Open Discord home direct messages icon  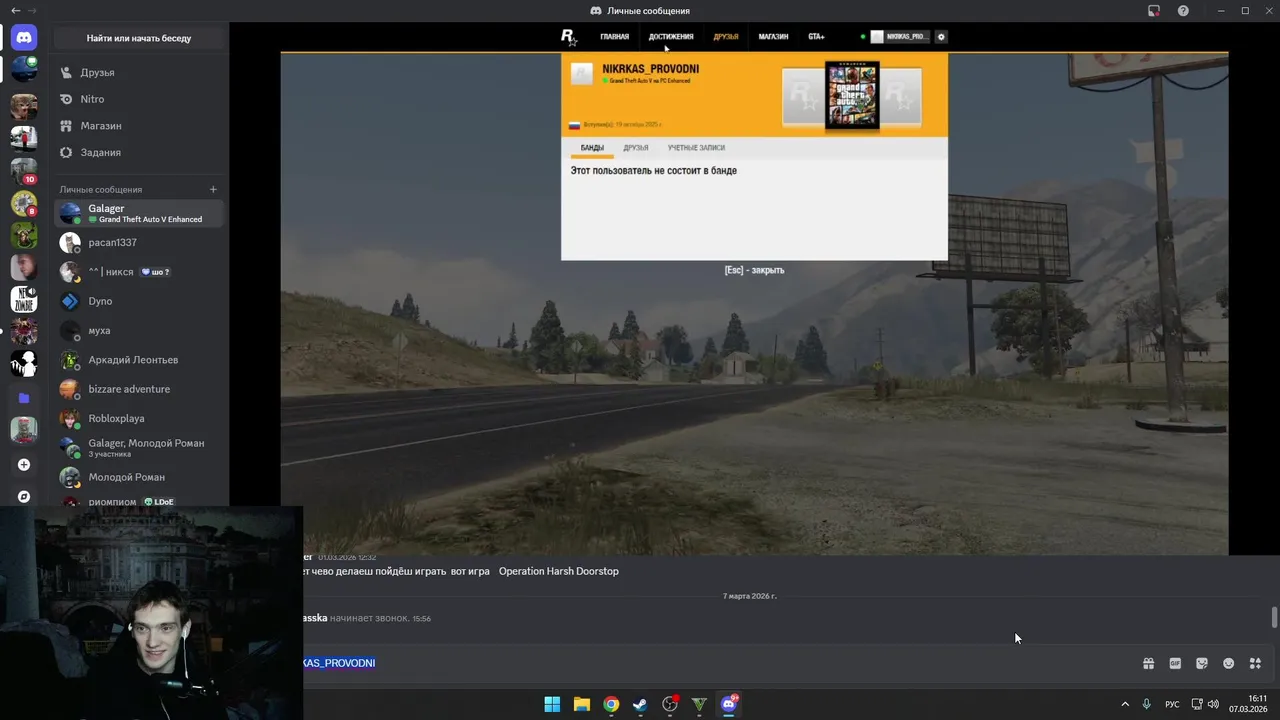pos(24,38)
